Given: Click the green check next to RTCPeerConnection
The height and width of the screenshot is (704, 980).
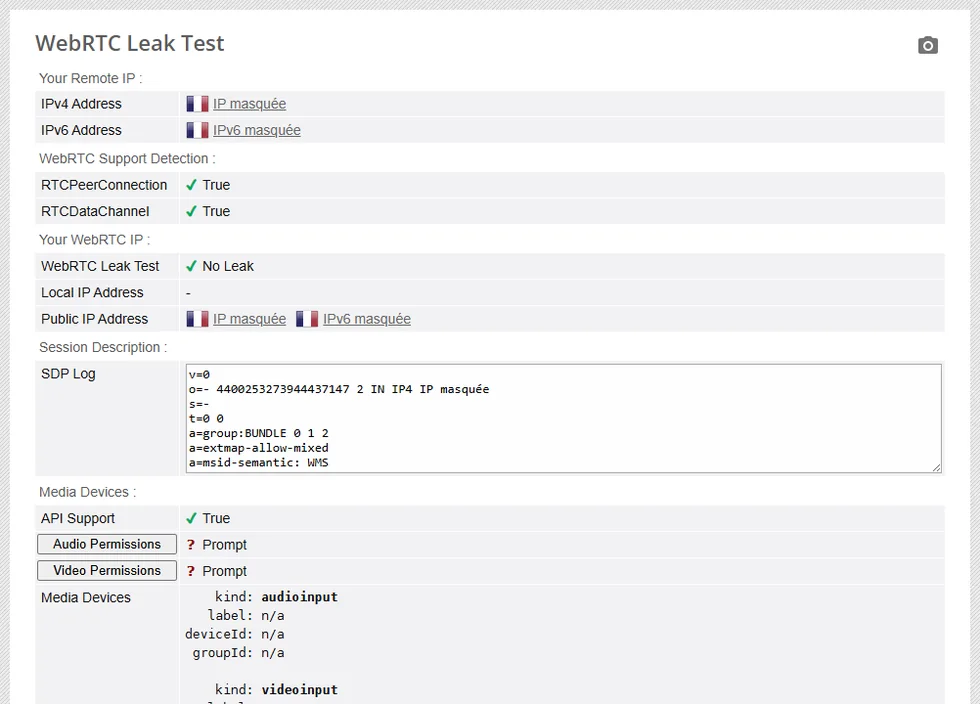Looking at the screenshot, I should (191, 185).
